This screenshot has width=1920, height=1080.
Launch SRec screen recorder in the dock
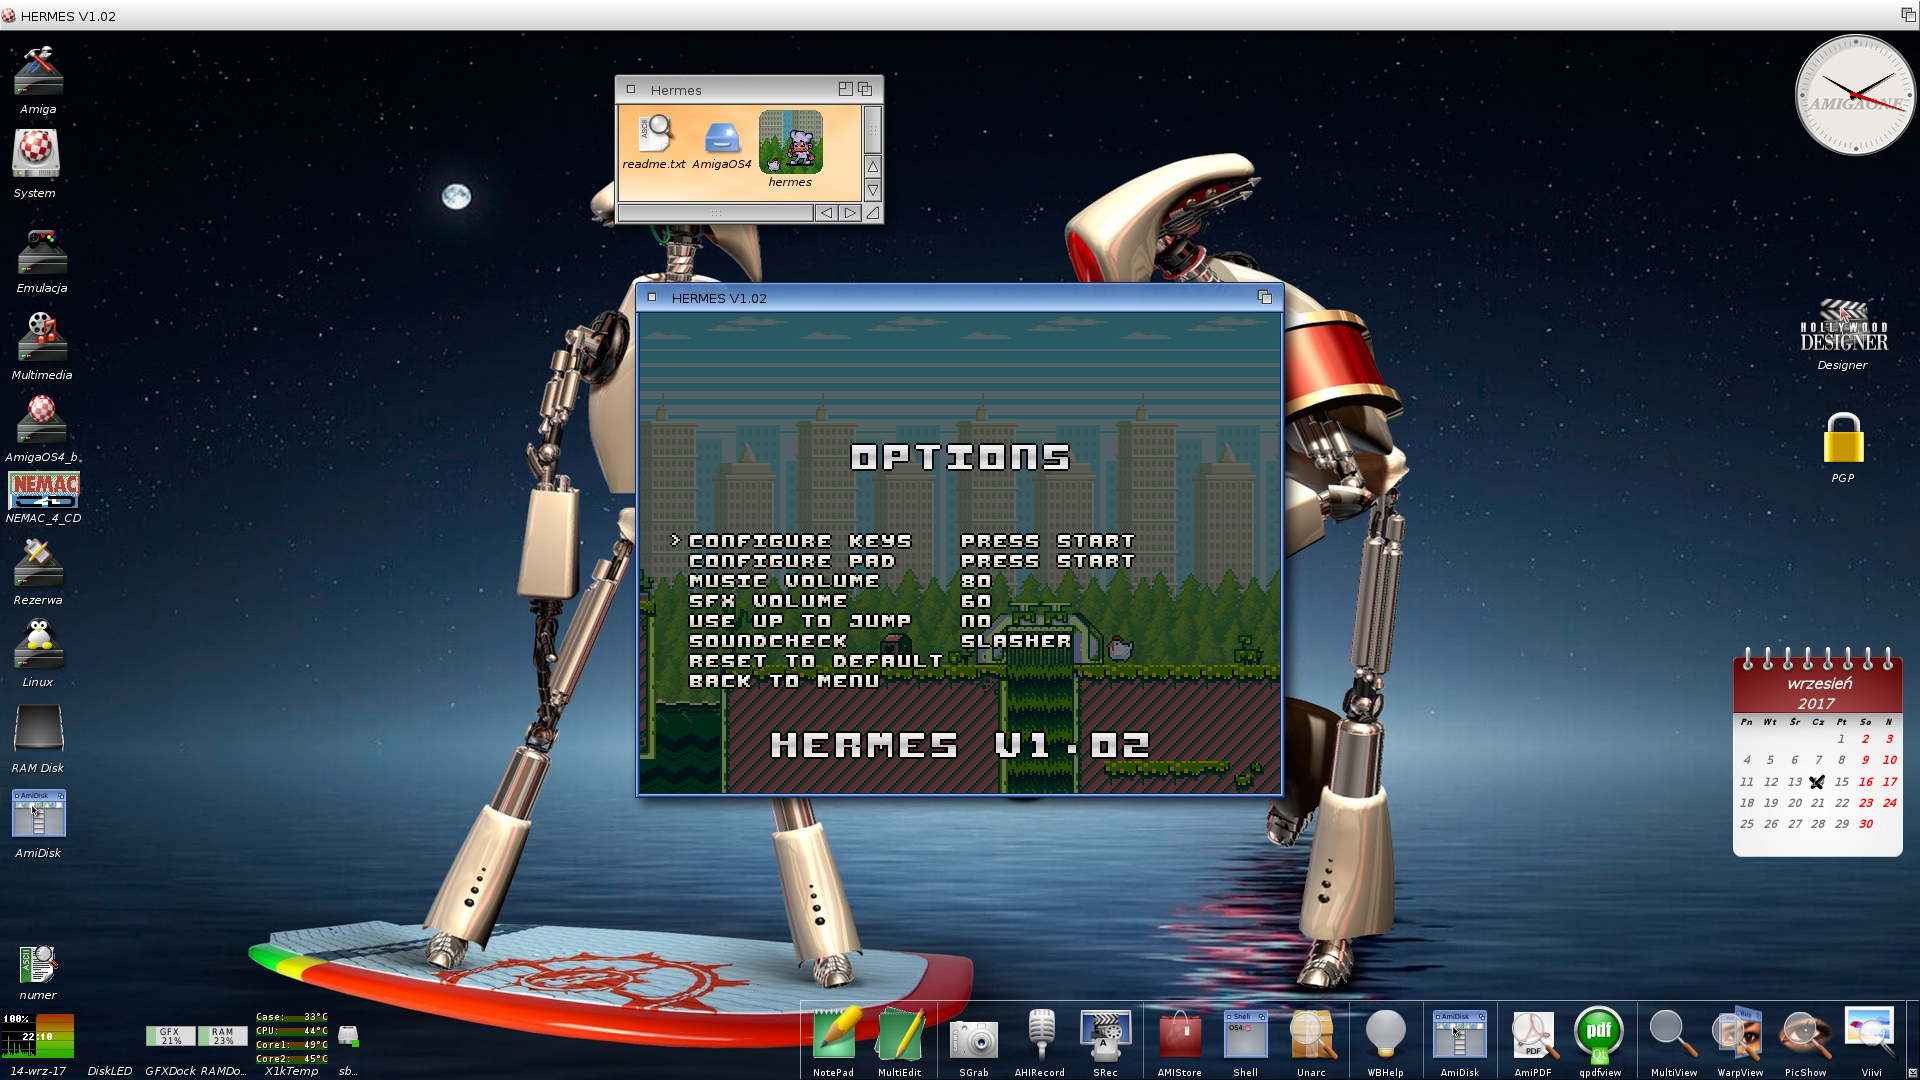[1105, 1035]
